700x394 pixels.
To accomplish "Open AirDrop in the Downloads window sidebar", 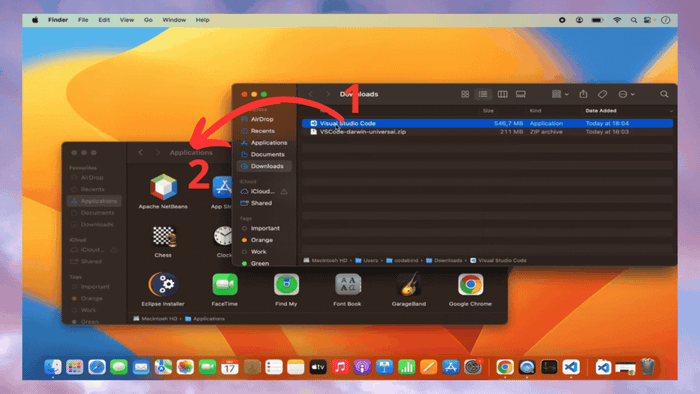I will tap(262, 119).
